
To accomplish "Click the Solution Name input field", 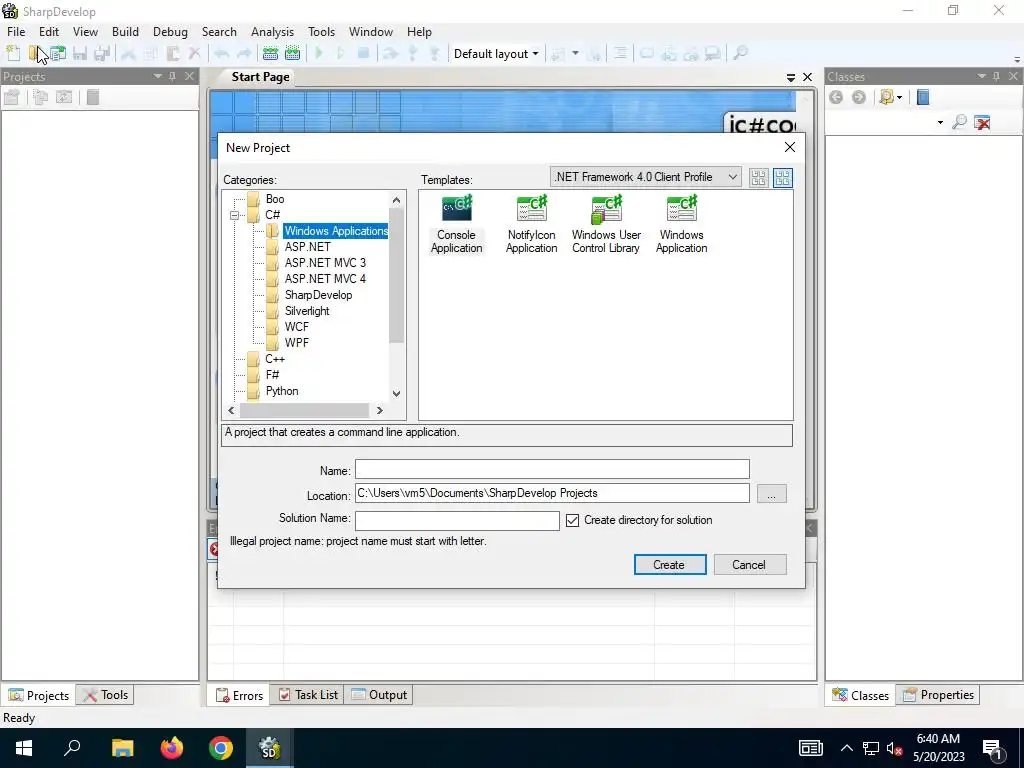I will [x=457, y=520].
